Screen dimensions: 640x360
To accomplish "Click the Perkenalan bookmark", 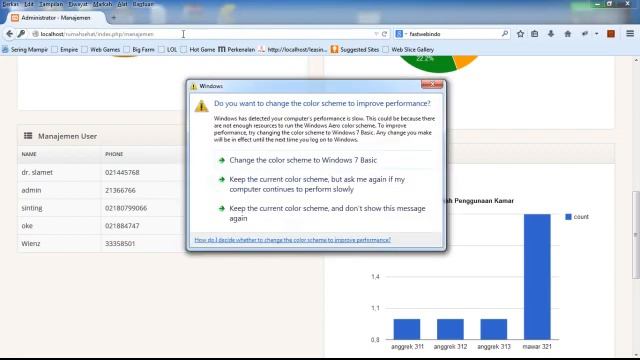I will coord(236,49).
